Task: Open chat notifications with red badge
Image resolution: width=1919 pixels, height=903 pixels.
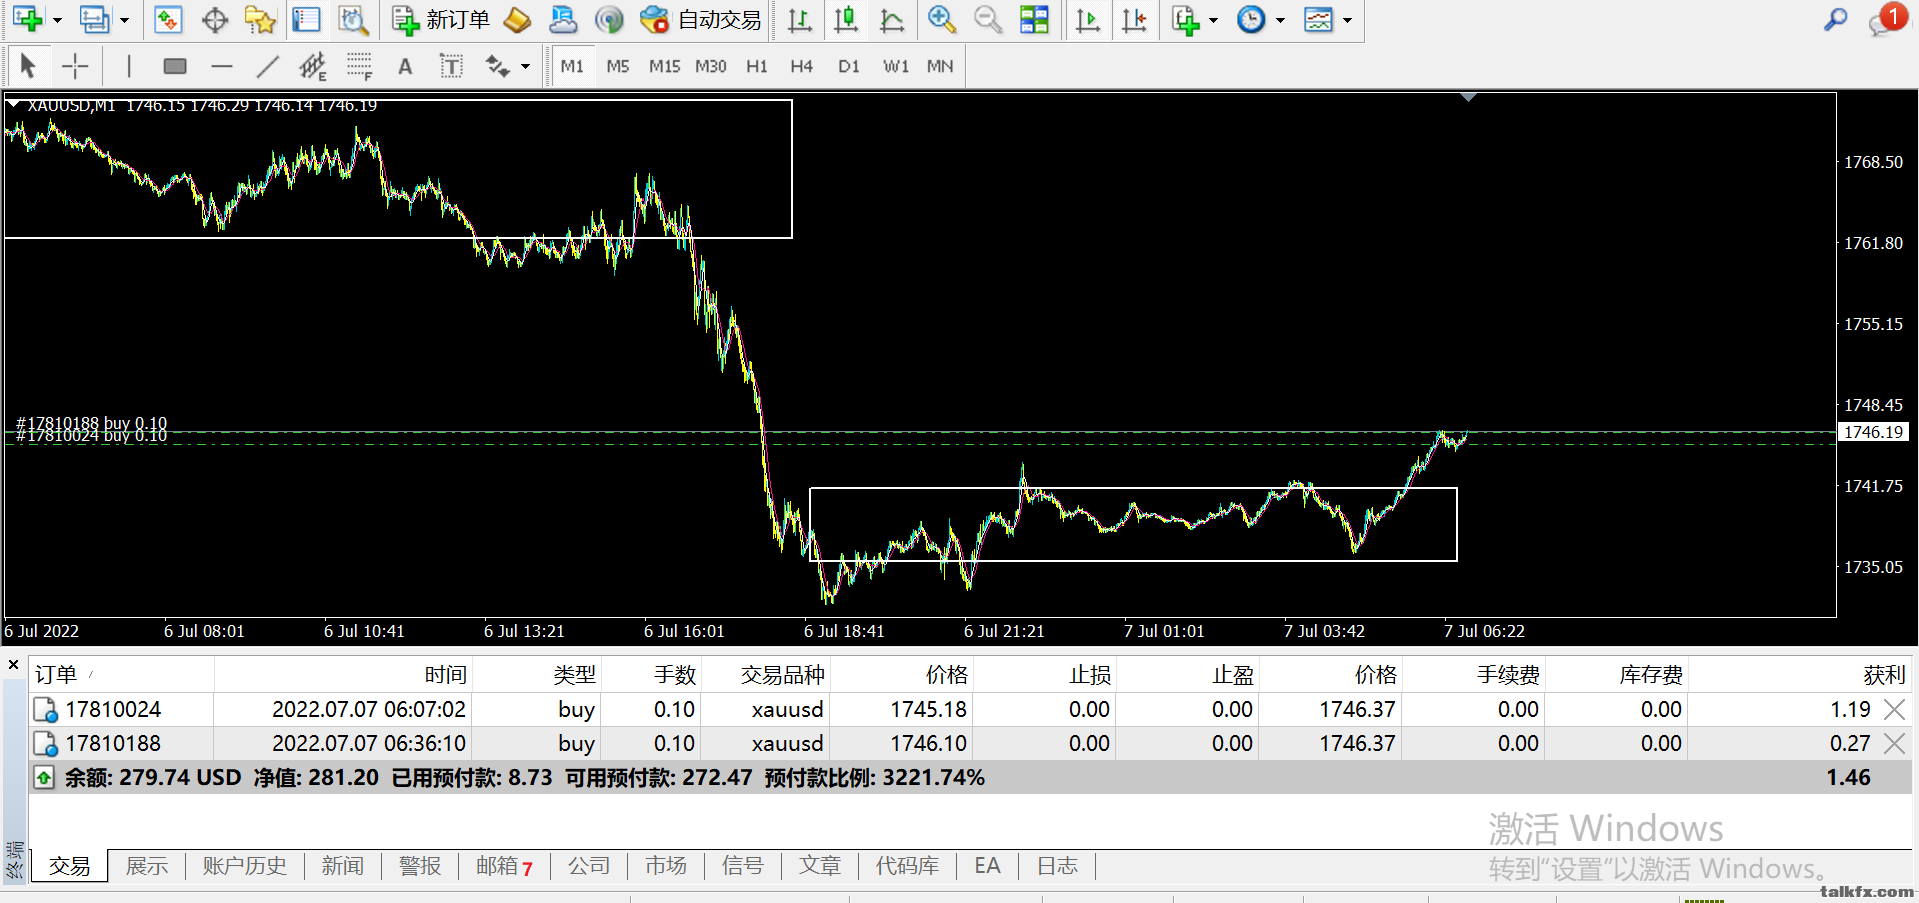Action: coord(1887,19)
